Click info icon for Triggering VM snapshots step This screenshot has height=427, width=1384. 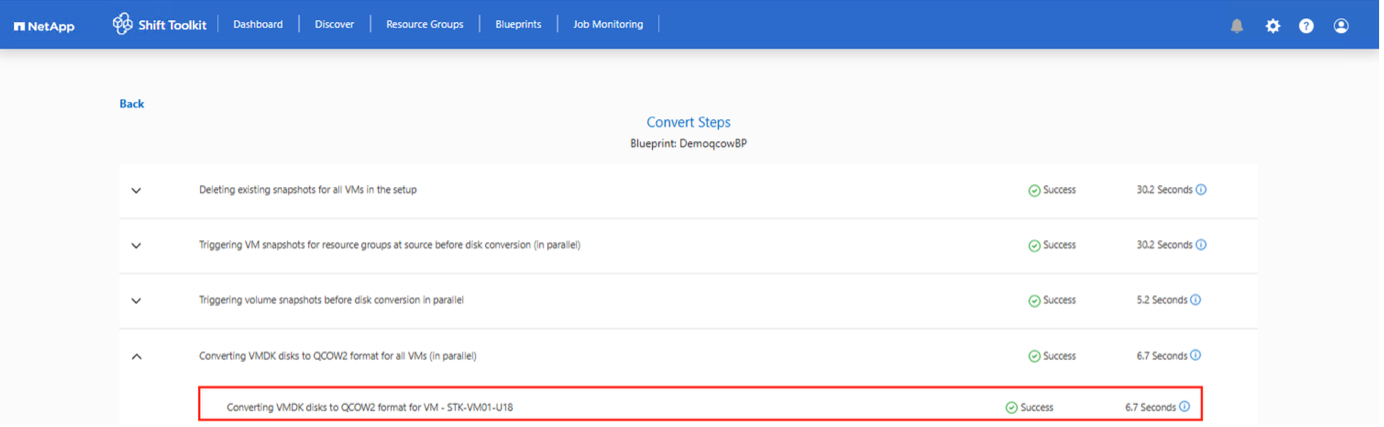coord(1201,245)
